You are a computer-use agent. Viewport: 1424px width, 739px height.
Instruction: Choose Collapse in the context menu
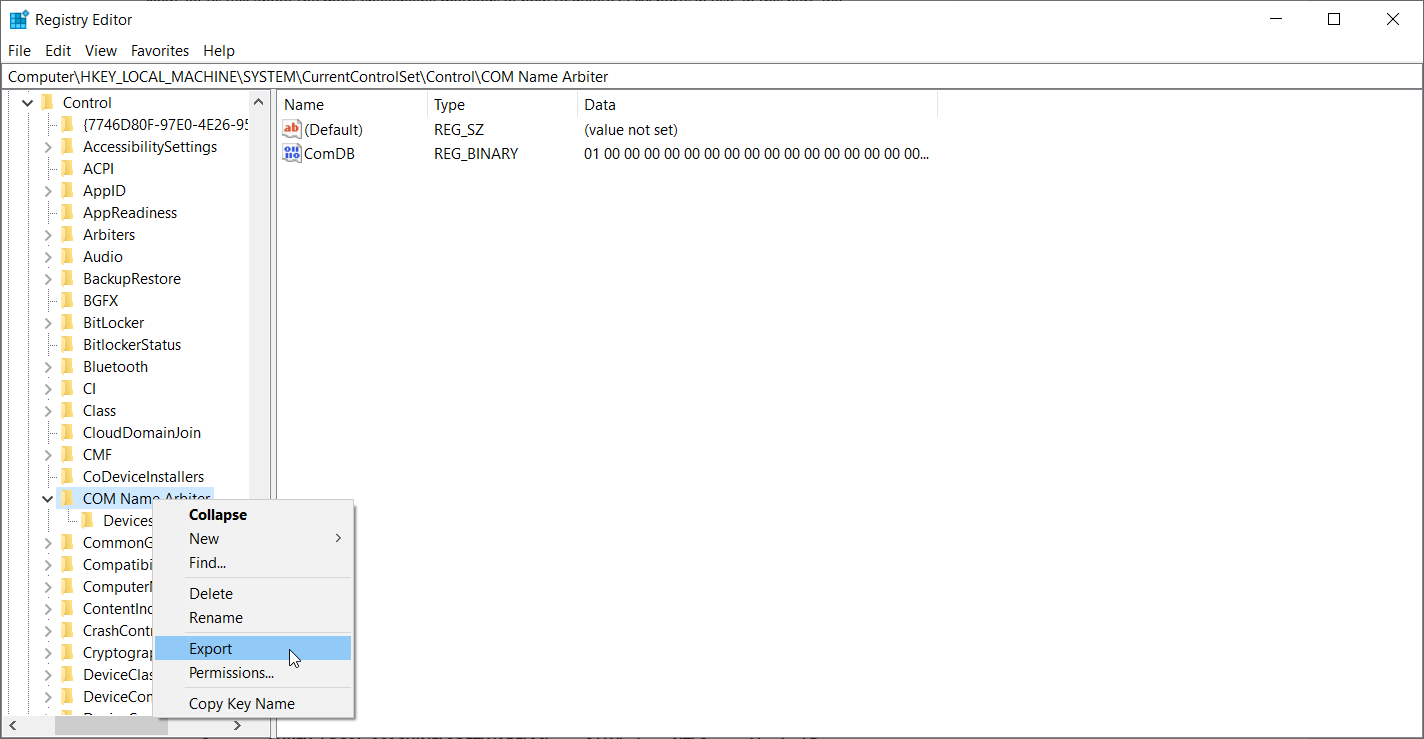253,515
